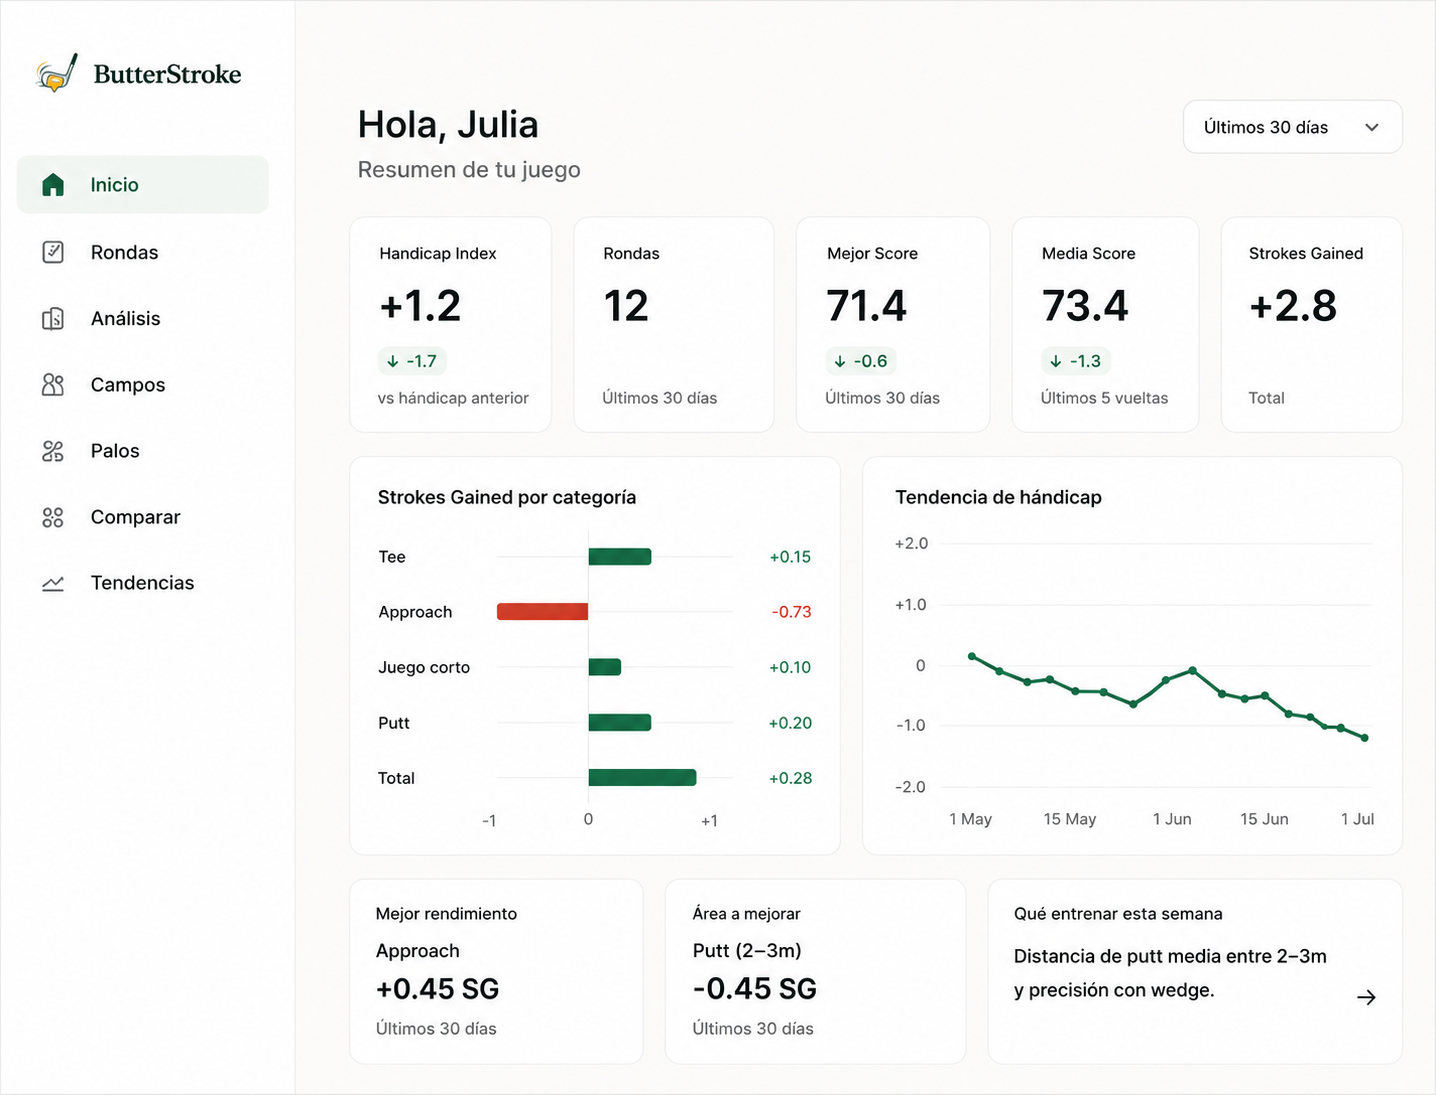The width and height of the screenshot is (1436, 1095).
Task: Click the last point of the handicap trend line
Action: pyautogui.click(x=1365, y=738)
